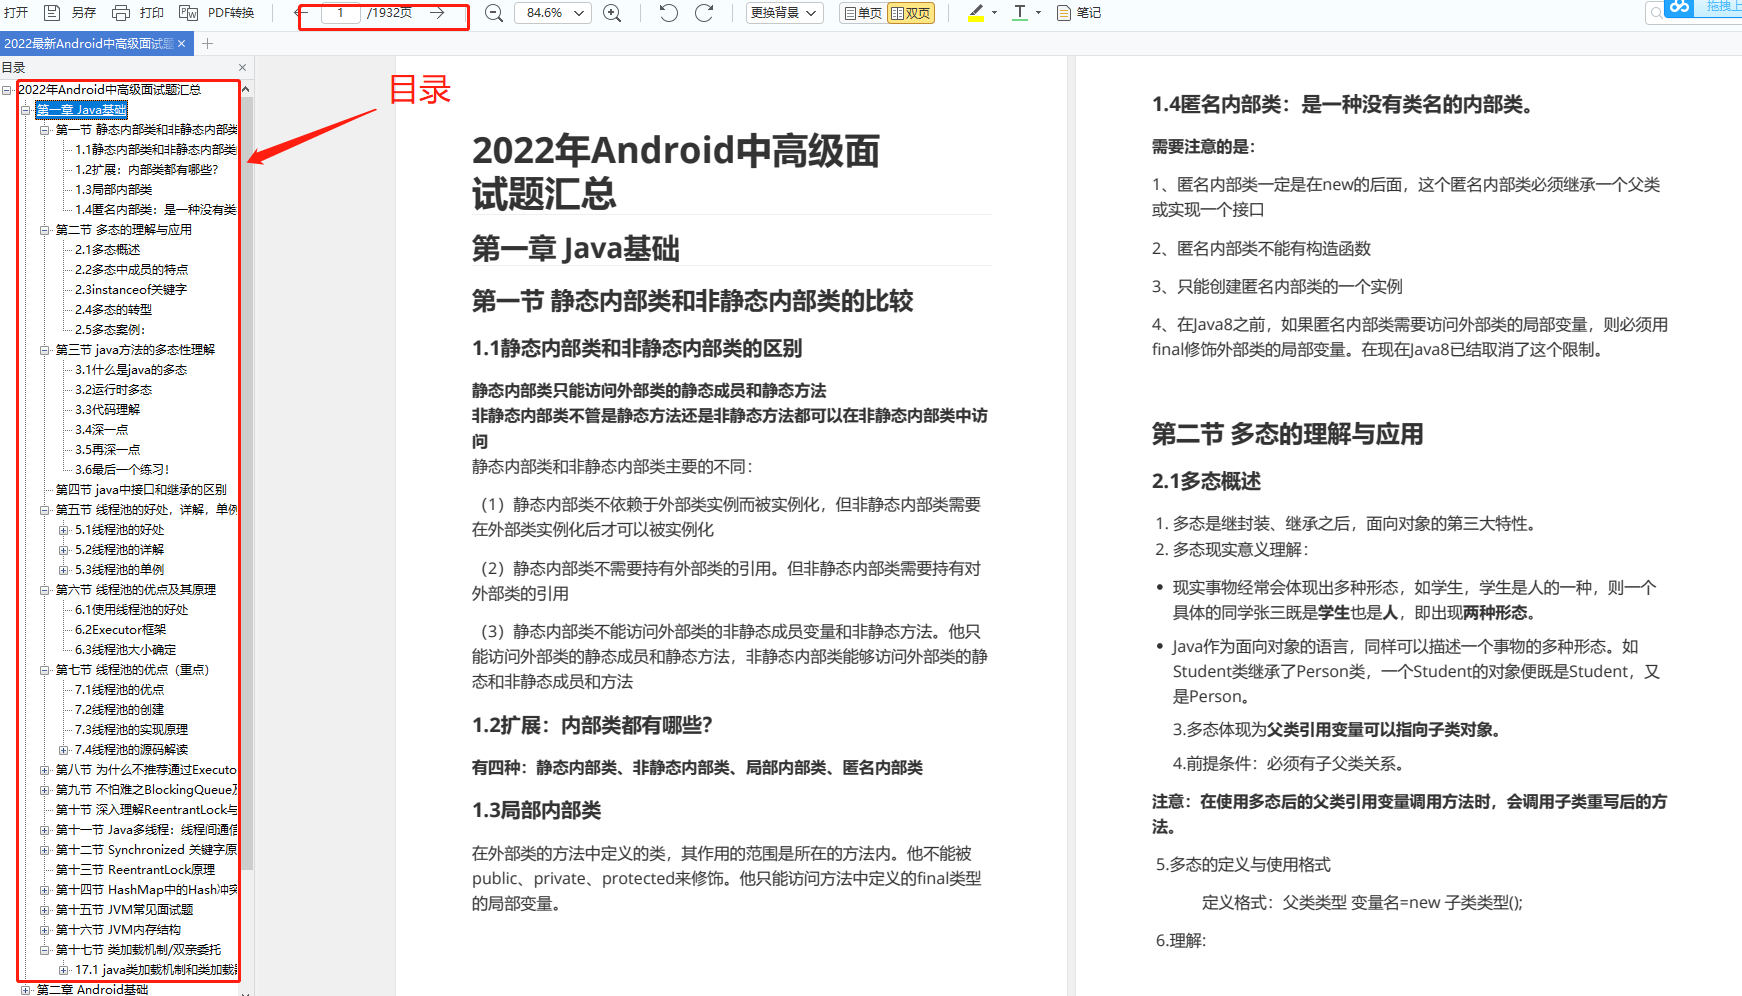Open 3.2运行时多态 outline entry

[114, 390]
